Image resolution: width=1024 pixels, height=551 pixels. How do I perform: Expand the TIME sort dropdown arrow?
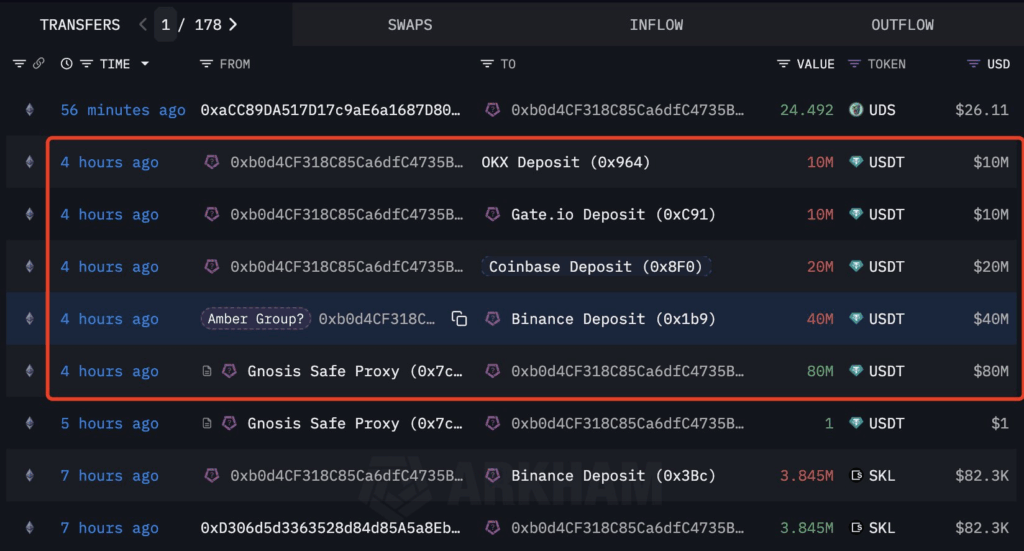145,64
